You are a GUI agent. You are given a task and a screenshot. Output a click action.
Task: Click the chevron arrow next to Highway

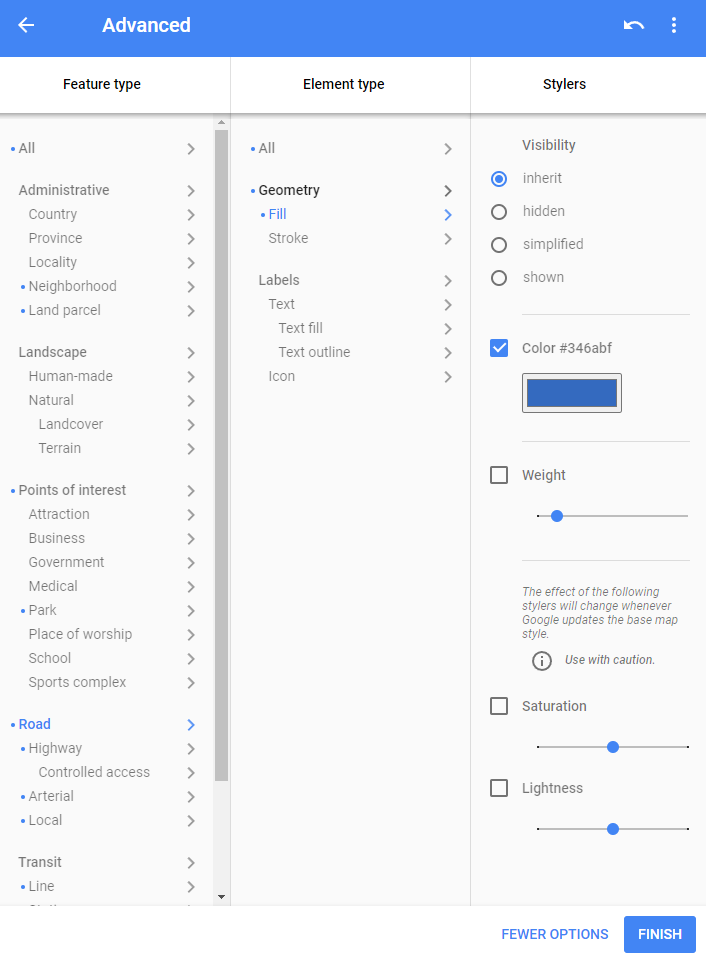tap(190, 749)
